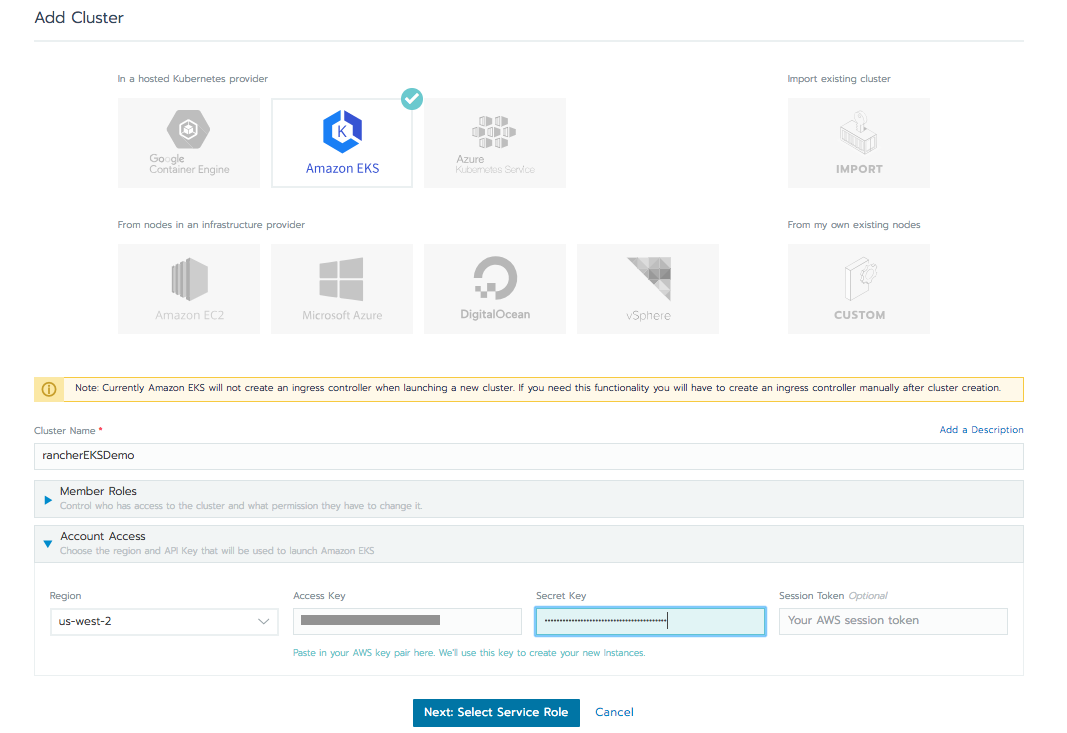Click Add a Description

coord(981,429)
